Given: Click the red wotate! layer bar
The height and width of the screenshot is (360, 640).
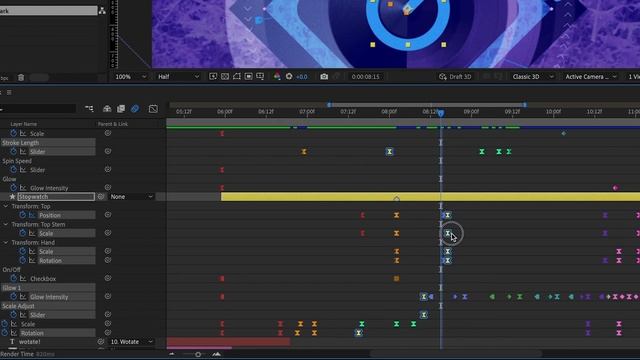Looking at the screenshot, I should pos(229,342).
